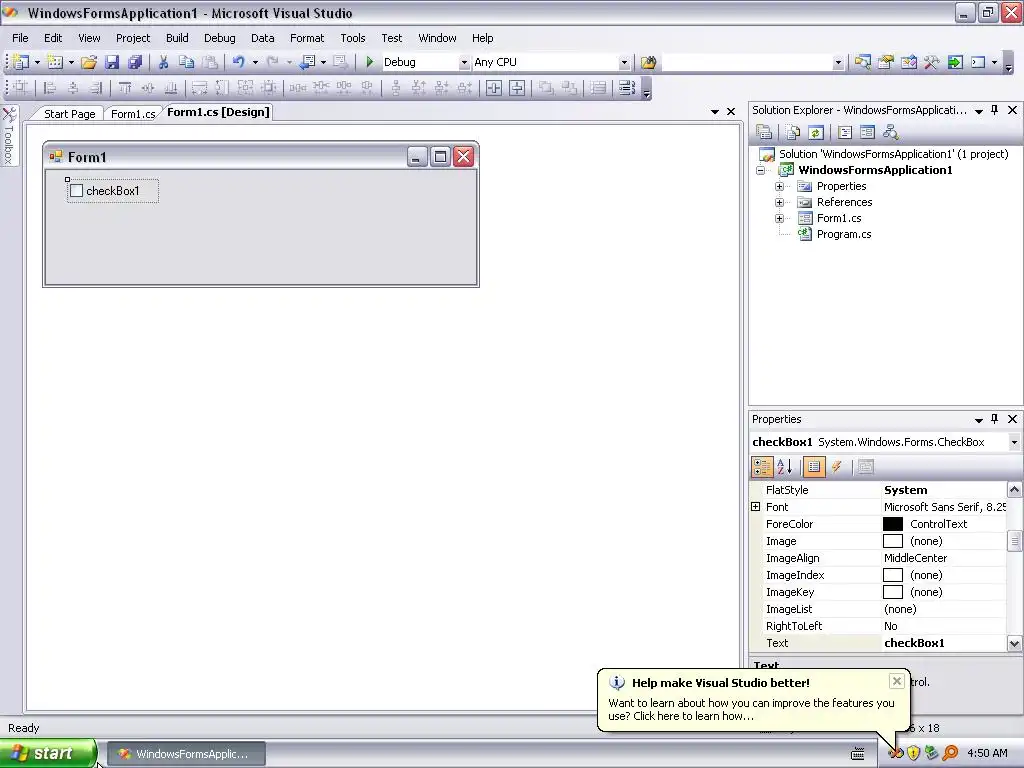Viewport: 1024px width, 768px height.
Task: Expand the Font property
Action: [756, 507]
